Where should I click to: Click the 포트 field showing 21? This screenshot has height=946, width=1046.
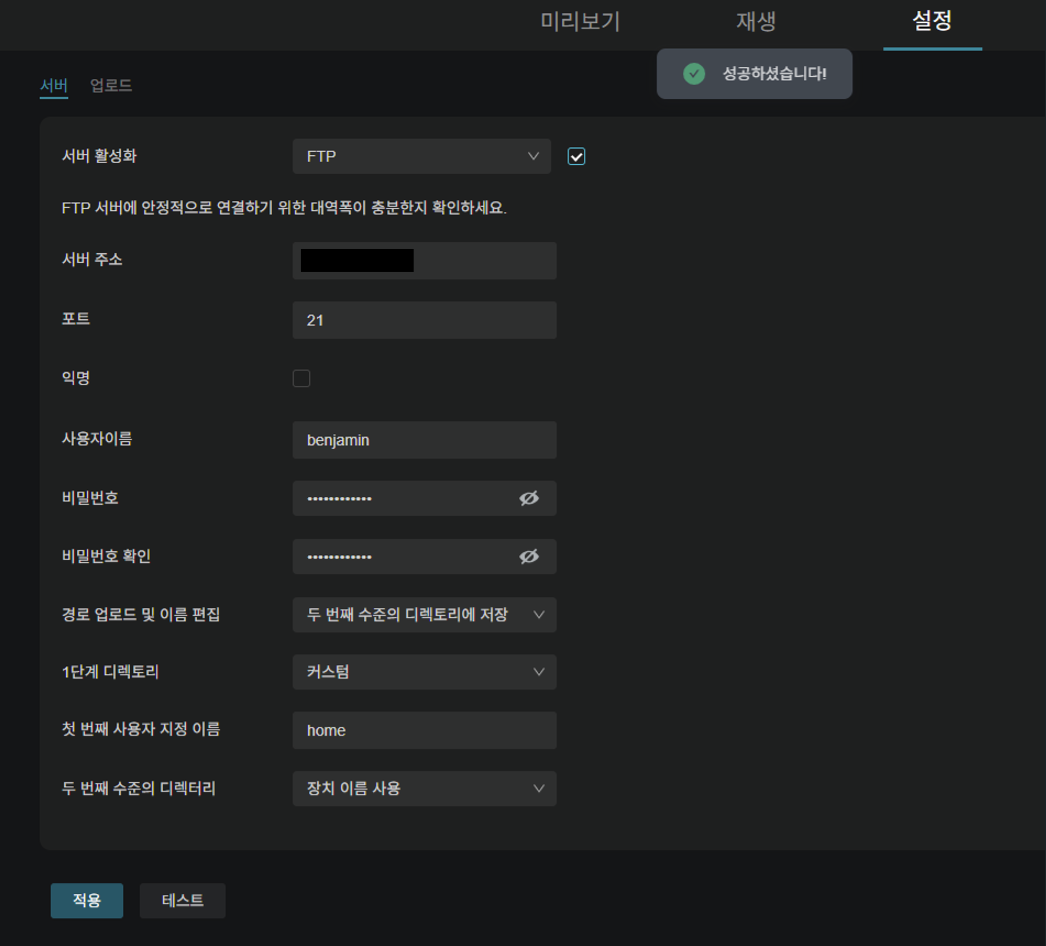tap(424, 320)
